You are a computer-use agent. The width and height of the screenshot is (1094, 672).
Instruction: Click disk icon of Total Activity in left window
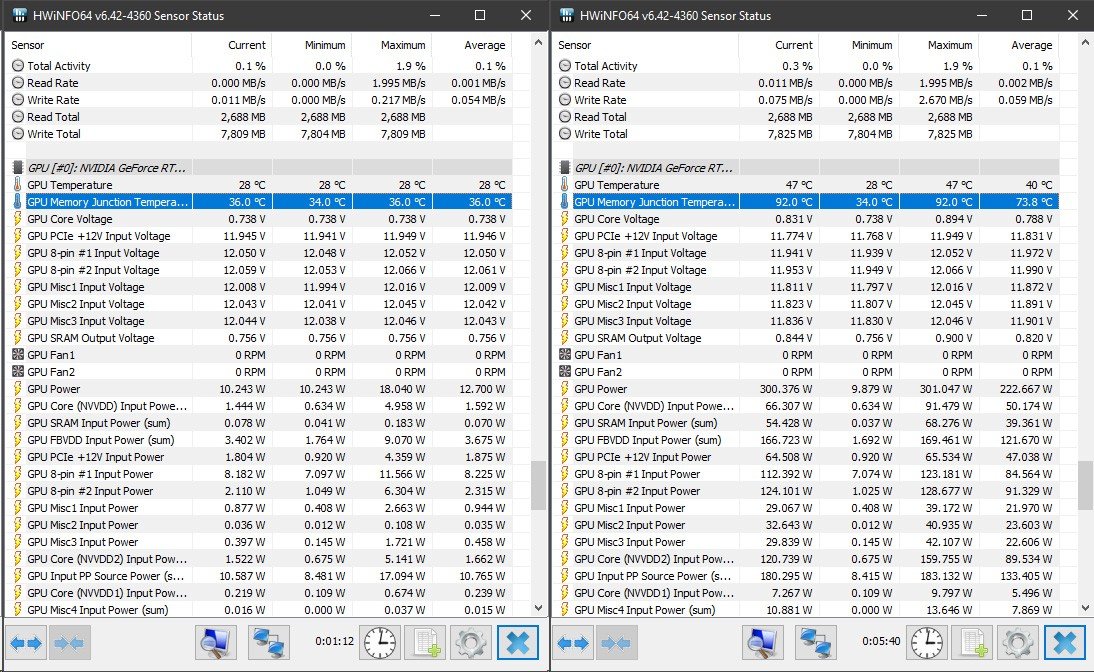(x=18, y=66)
